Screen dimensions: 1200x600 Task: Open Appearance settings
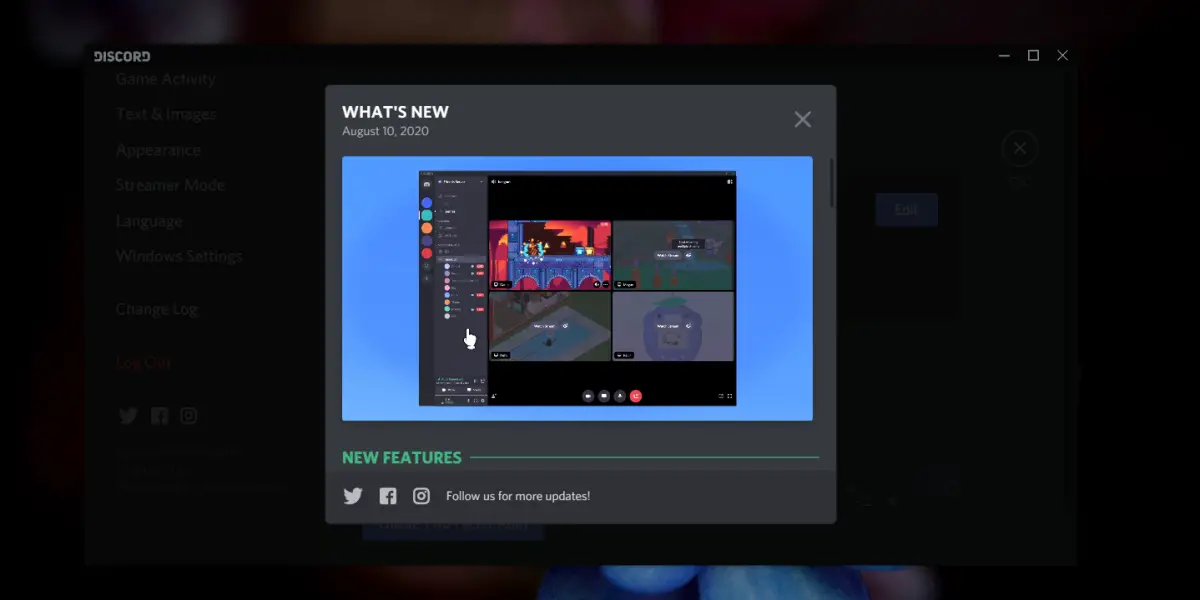pos(158,150)
